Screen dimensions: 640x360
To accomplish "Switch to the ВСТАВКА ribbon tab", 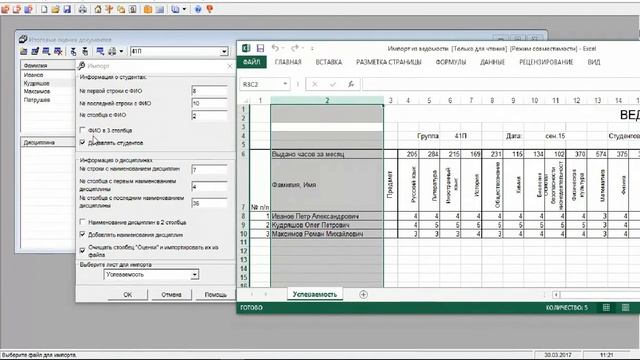I will point(329,62).
